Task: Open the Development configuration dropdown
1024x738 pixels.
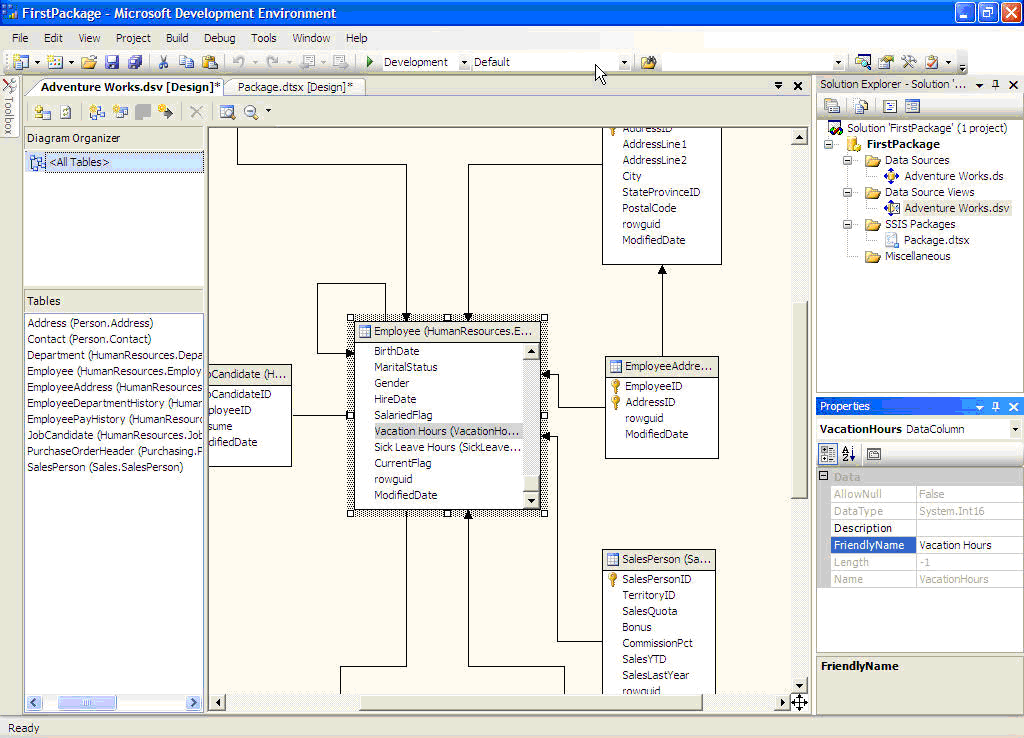Action: point(464,62)
